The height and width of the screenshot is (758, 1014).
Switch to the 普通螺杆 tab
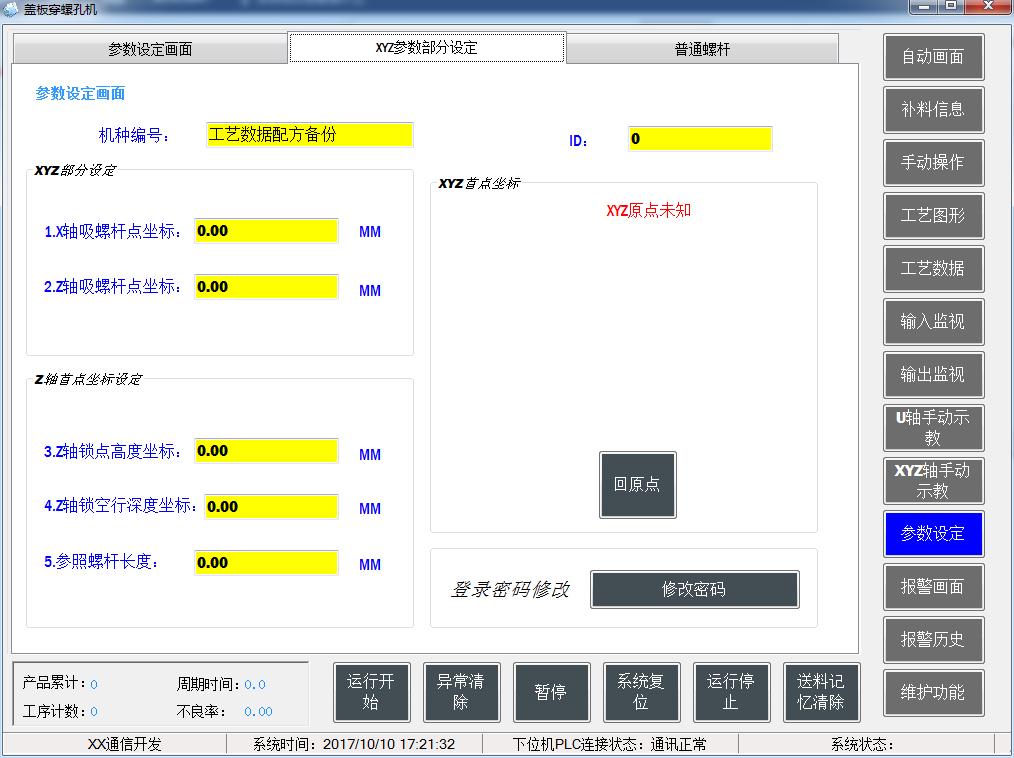(x=701, y=46)
